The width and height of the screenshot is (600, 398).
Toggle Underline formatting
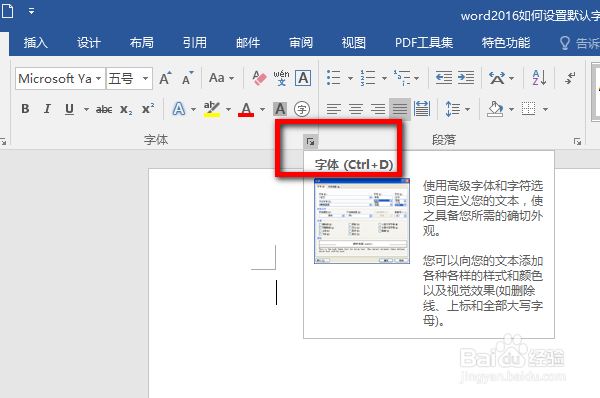tap(69, 109)
